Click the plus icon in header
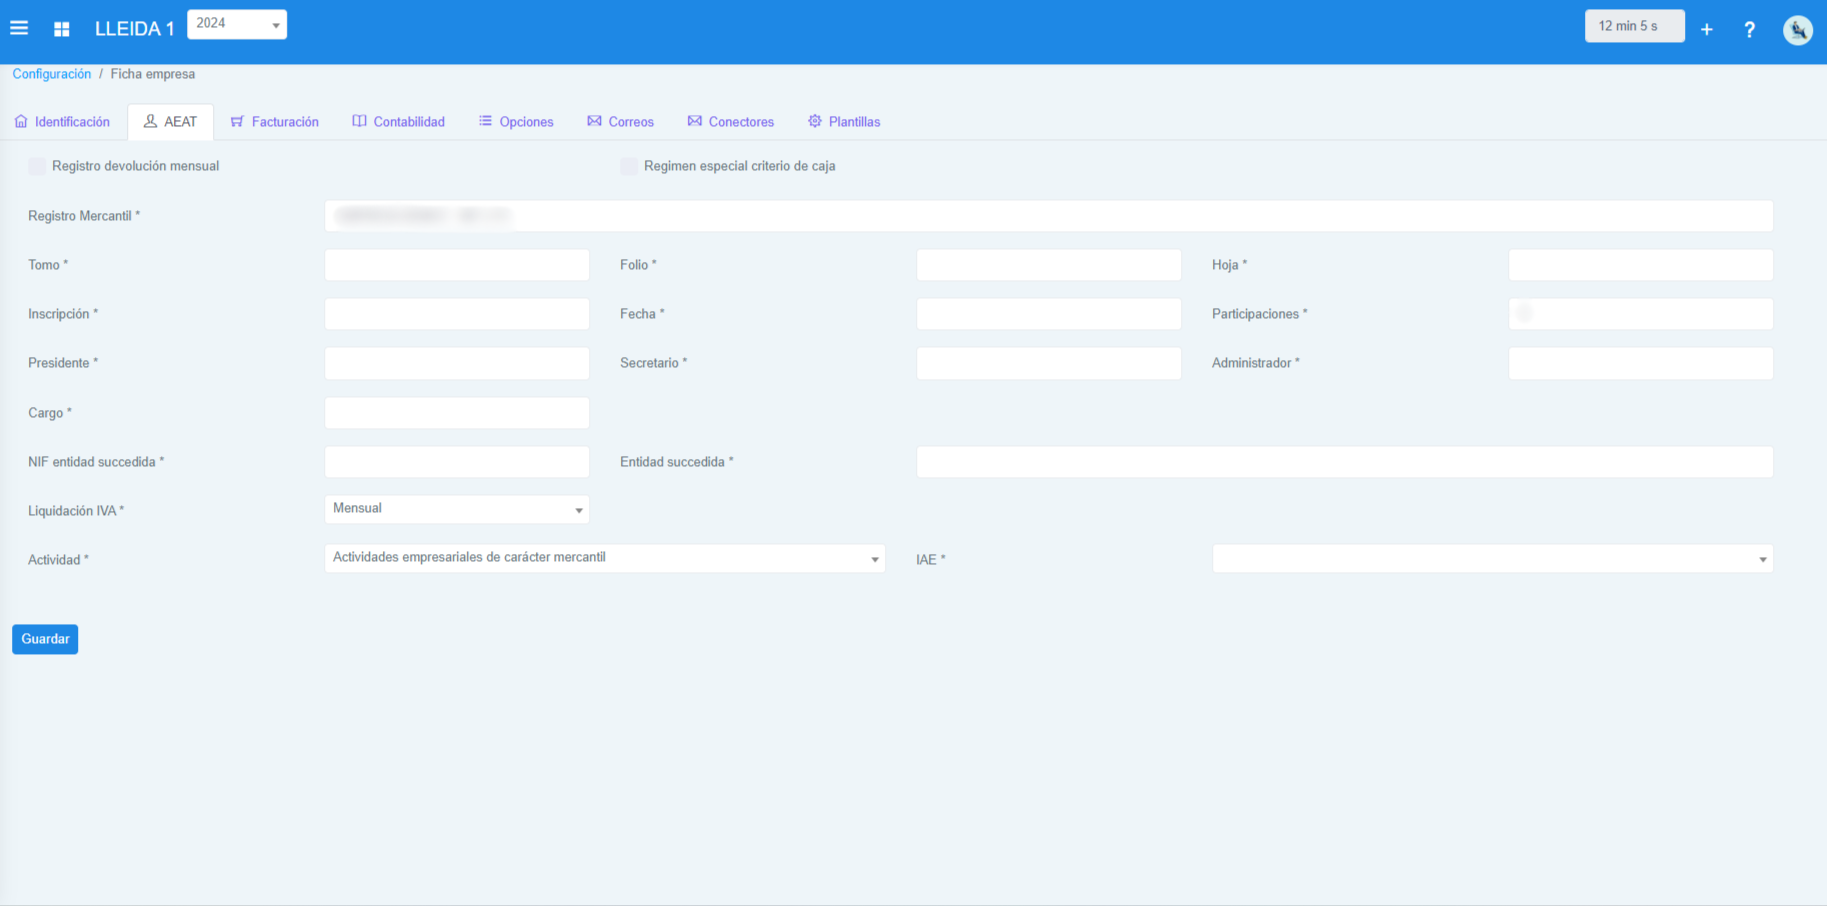Image resolution: width=1827 pixels, height=906 pixels. [x=1706, y=30]
